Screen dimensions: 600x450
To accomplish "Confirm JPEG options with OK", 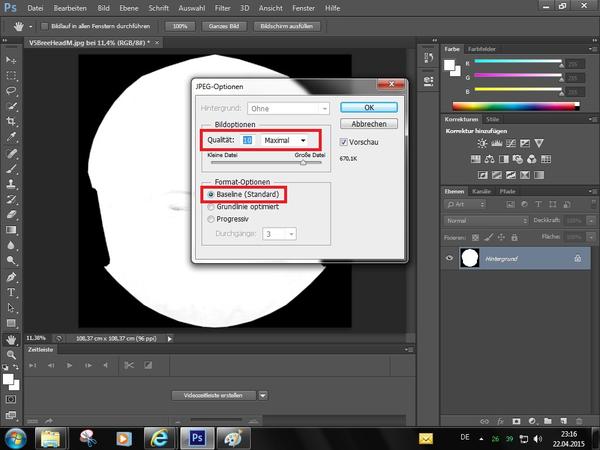I will click(369, 108).
